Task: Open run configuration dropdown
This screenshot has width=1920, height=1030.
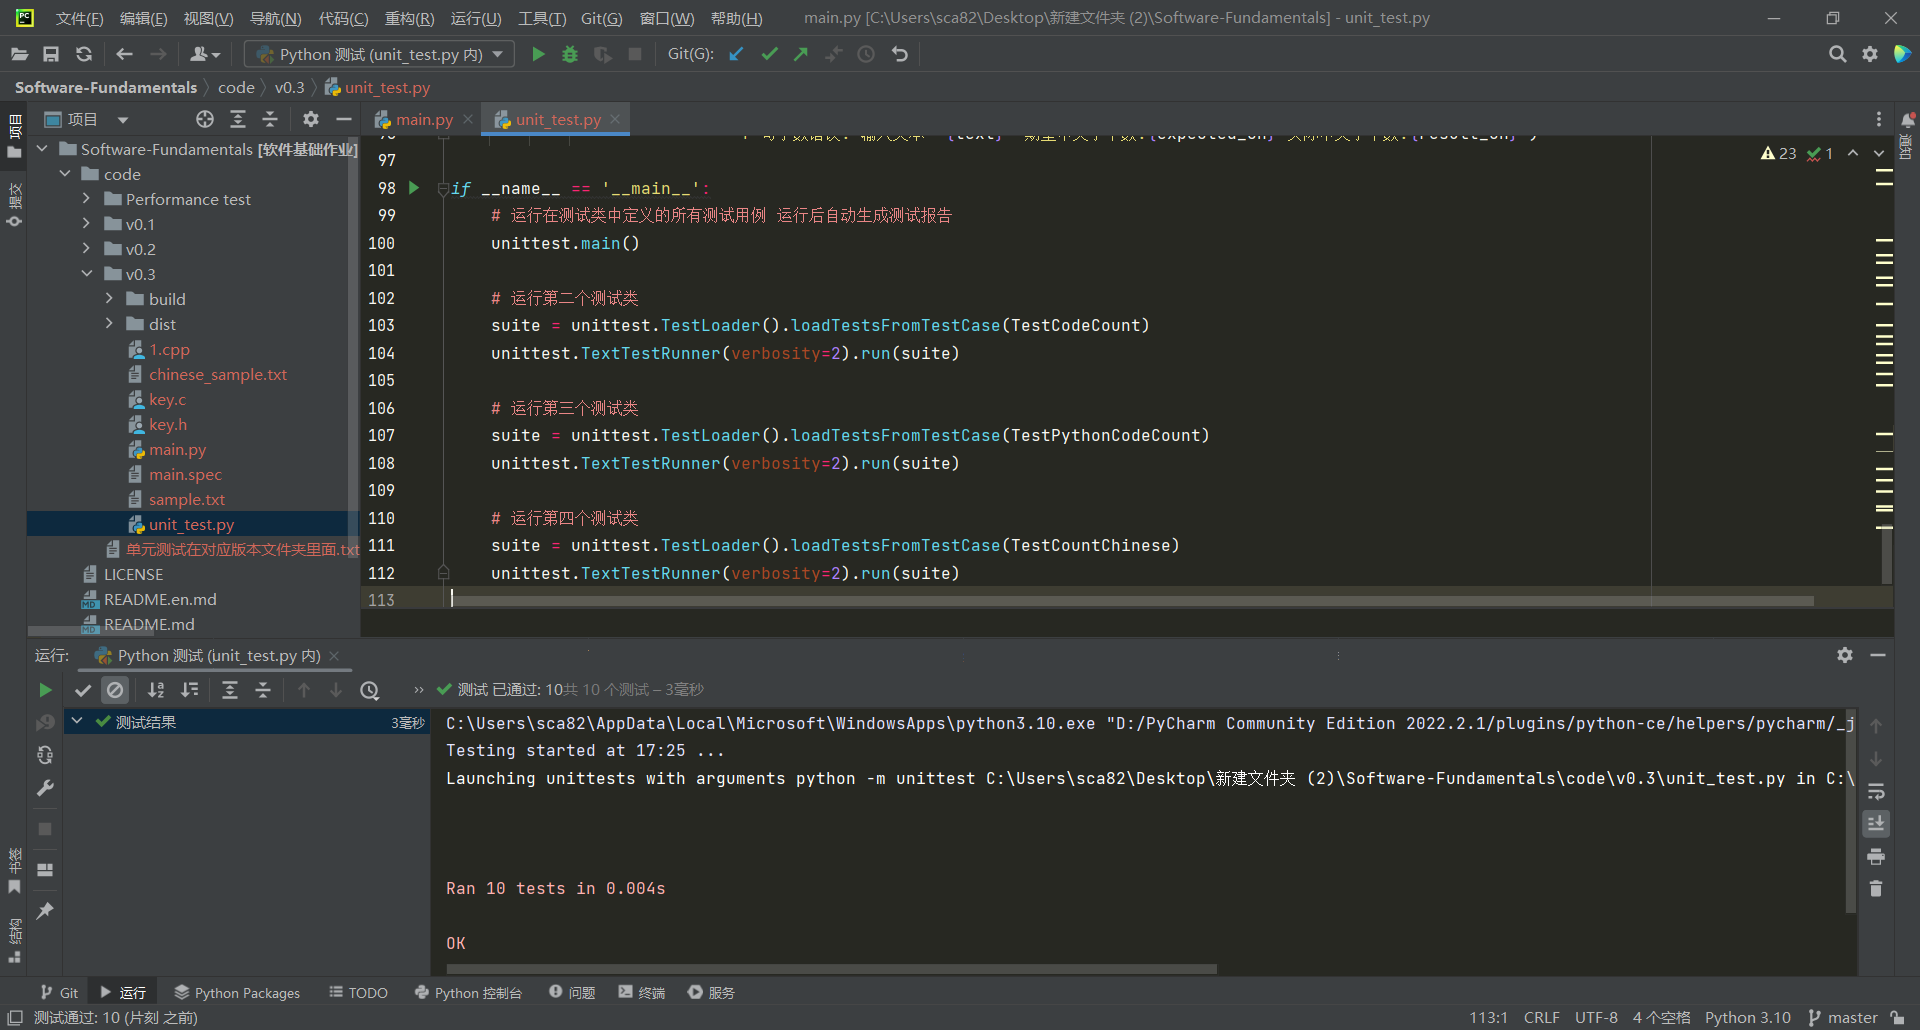Action: pos(379,54)
